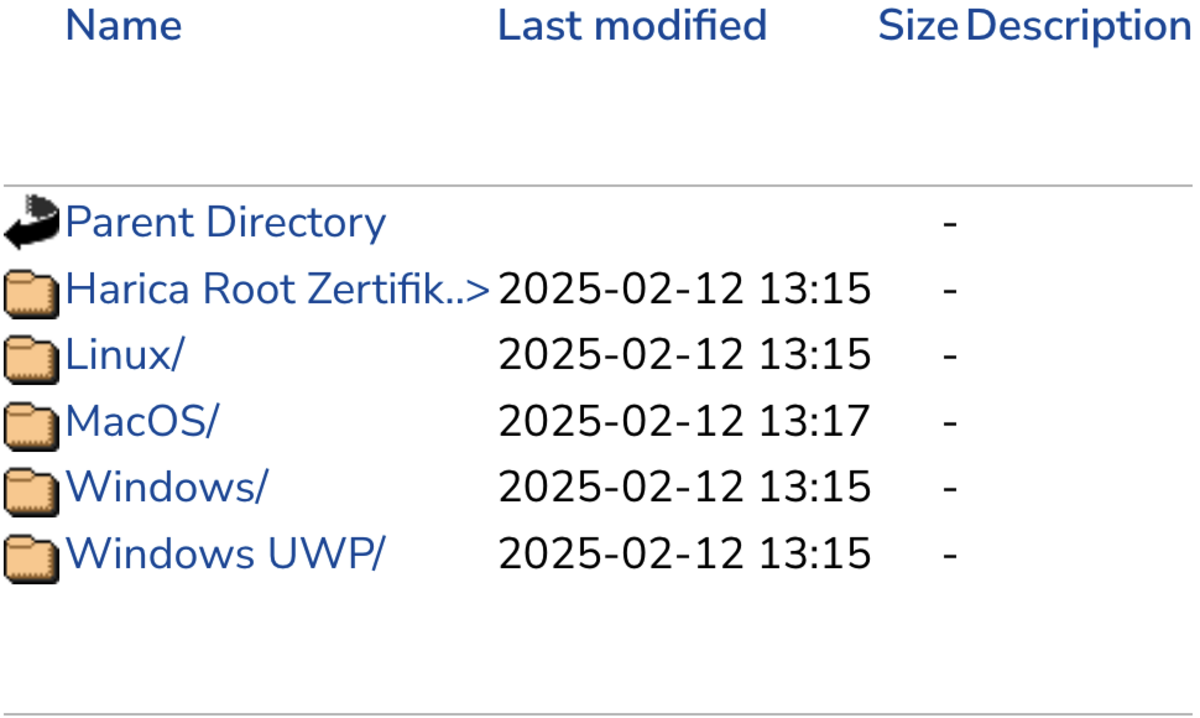Click the size dash in Windows UWP row
The height and width of the screenshot is (718, 1200).
950,554
